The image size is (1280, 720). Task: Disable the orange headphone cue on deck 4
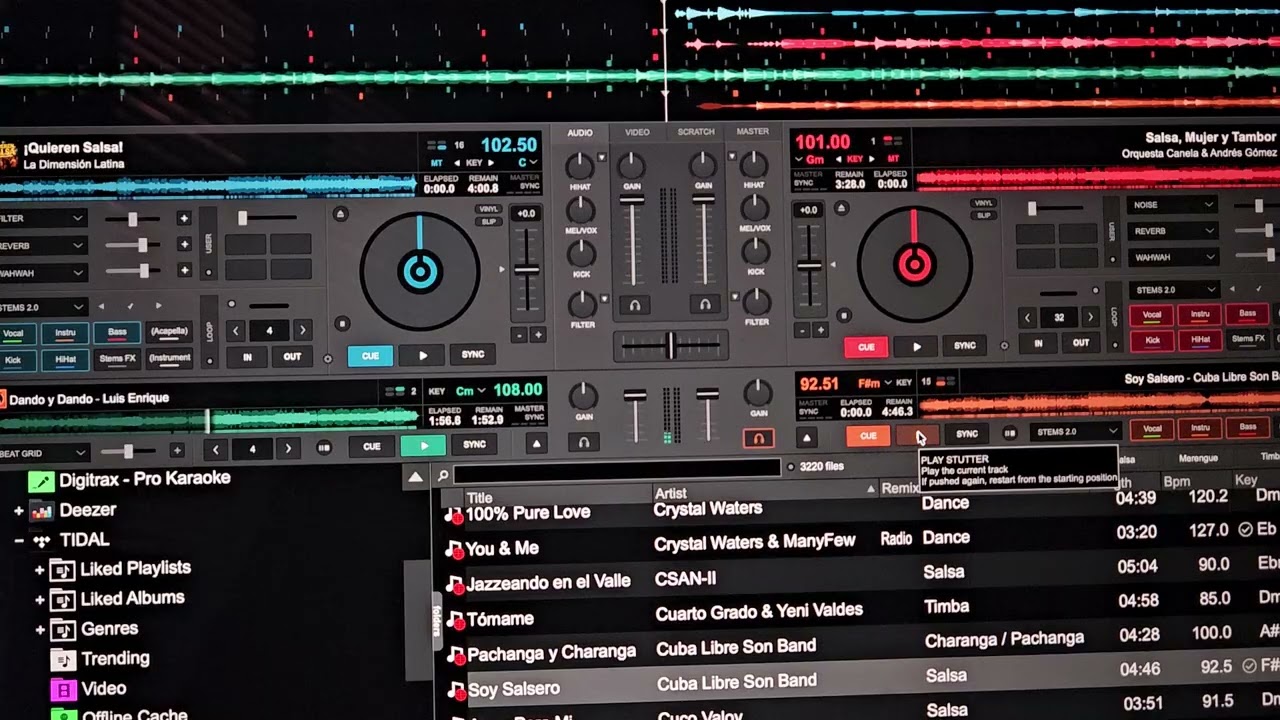click(x=758, y=438)
